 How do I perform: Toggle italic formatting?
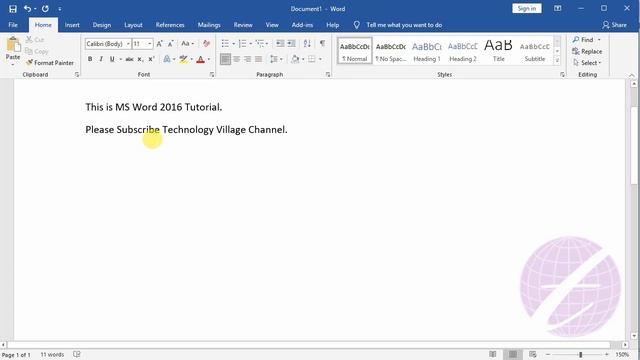pyautogui.click(x=101, y=59)
